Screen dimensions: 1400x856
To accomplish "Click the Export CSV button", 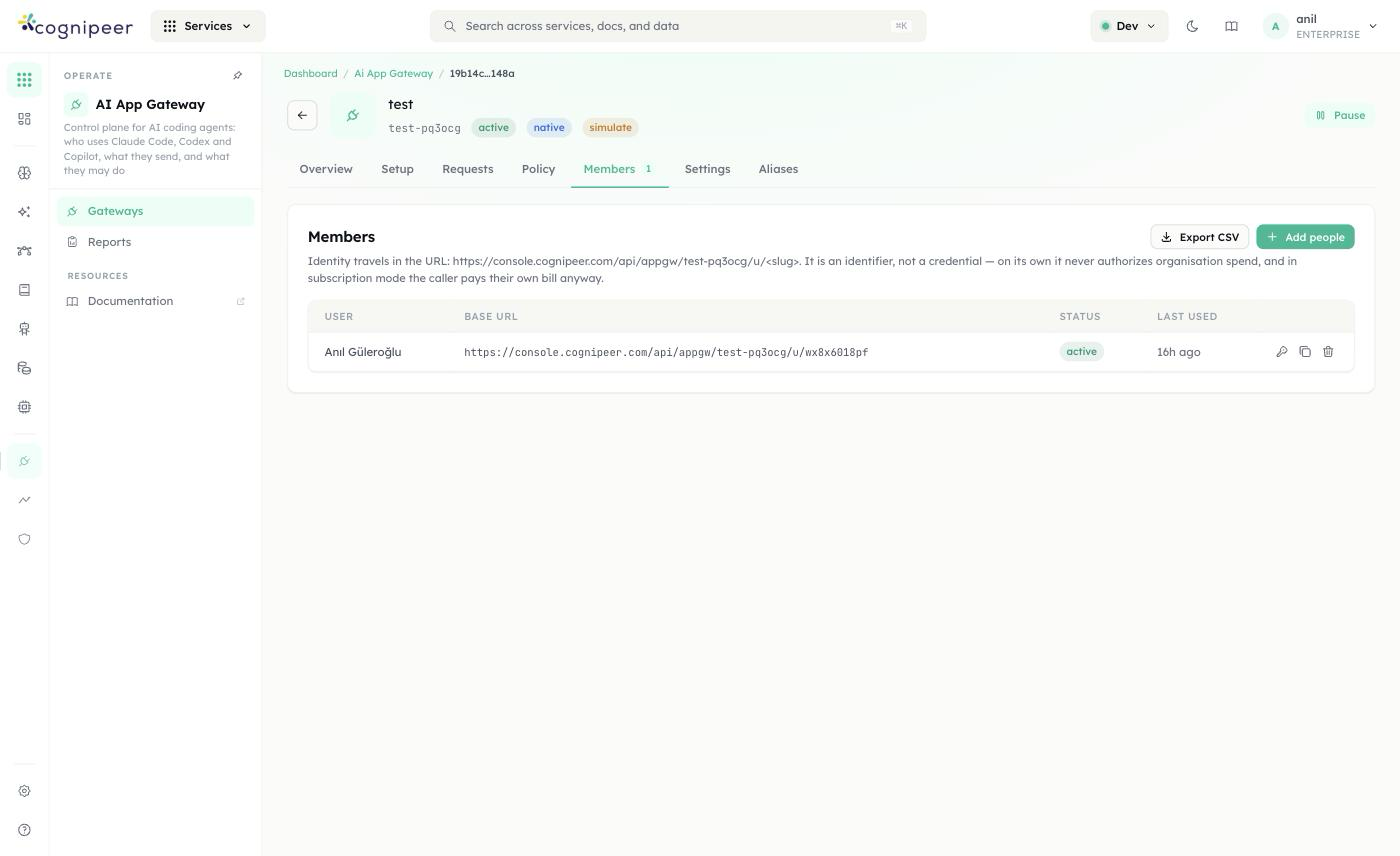I will [x=1199, y=237].
